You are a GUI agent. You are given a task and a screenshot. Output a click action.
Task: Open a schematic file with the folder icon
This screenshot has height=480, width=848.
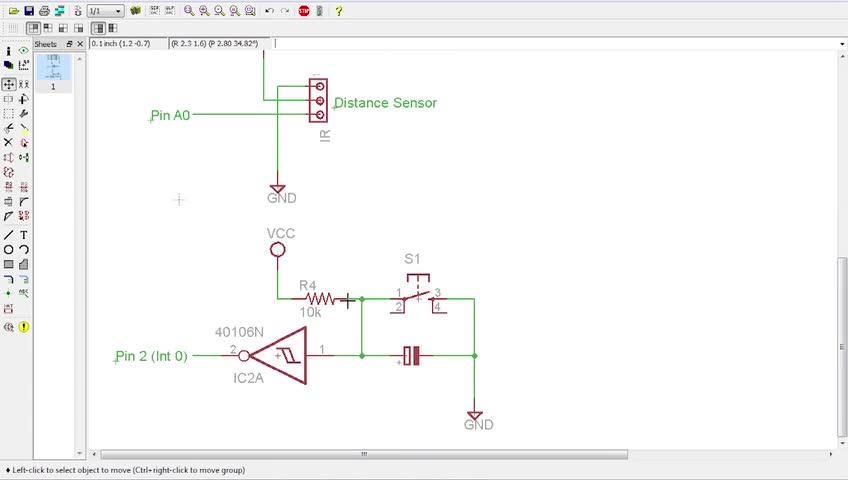click(14, 11)
